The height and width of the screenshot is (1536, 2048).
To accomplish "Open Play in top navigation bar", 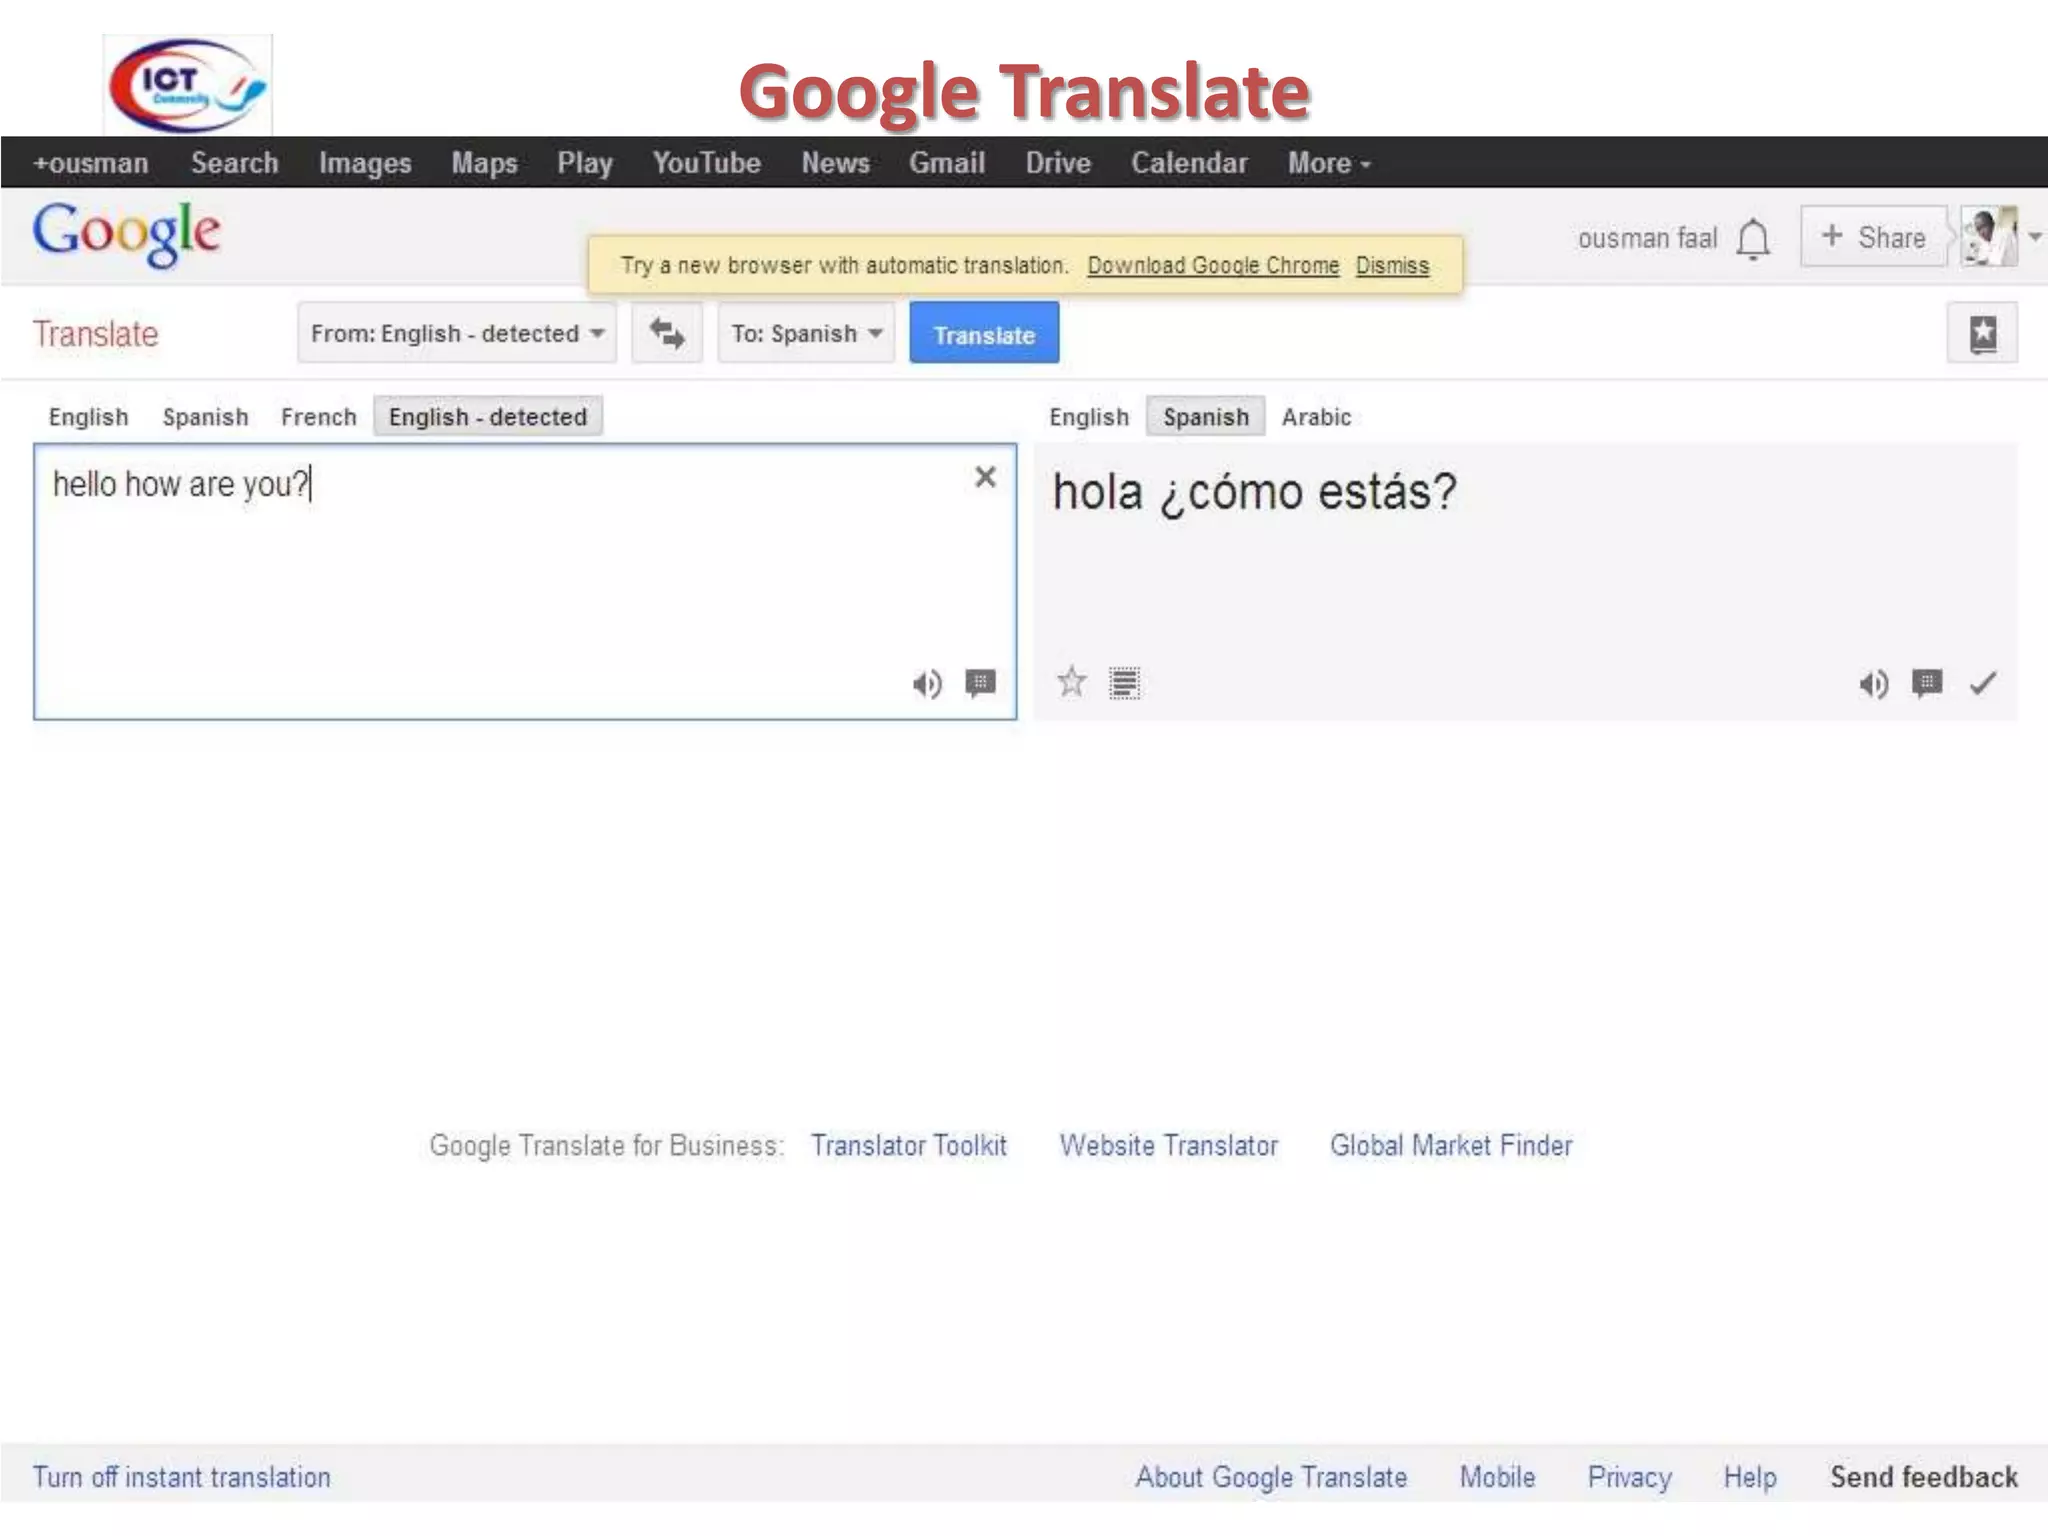I will (585, 163).
